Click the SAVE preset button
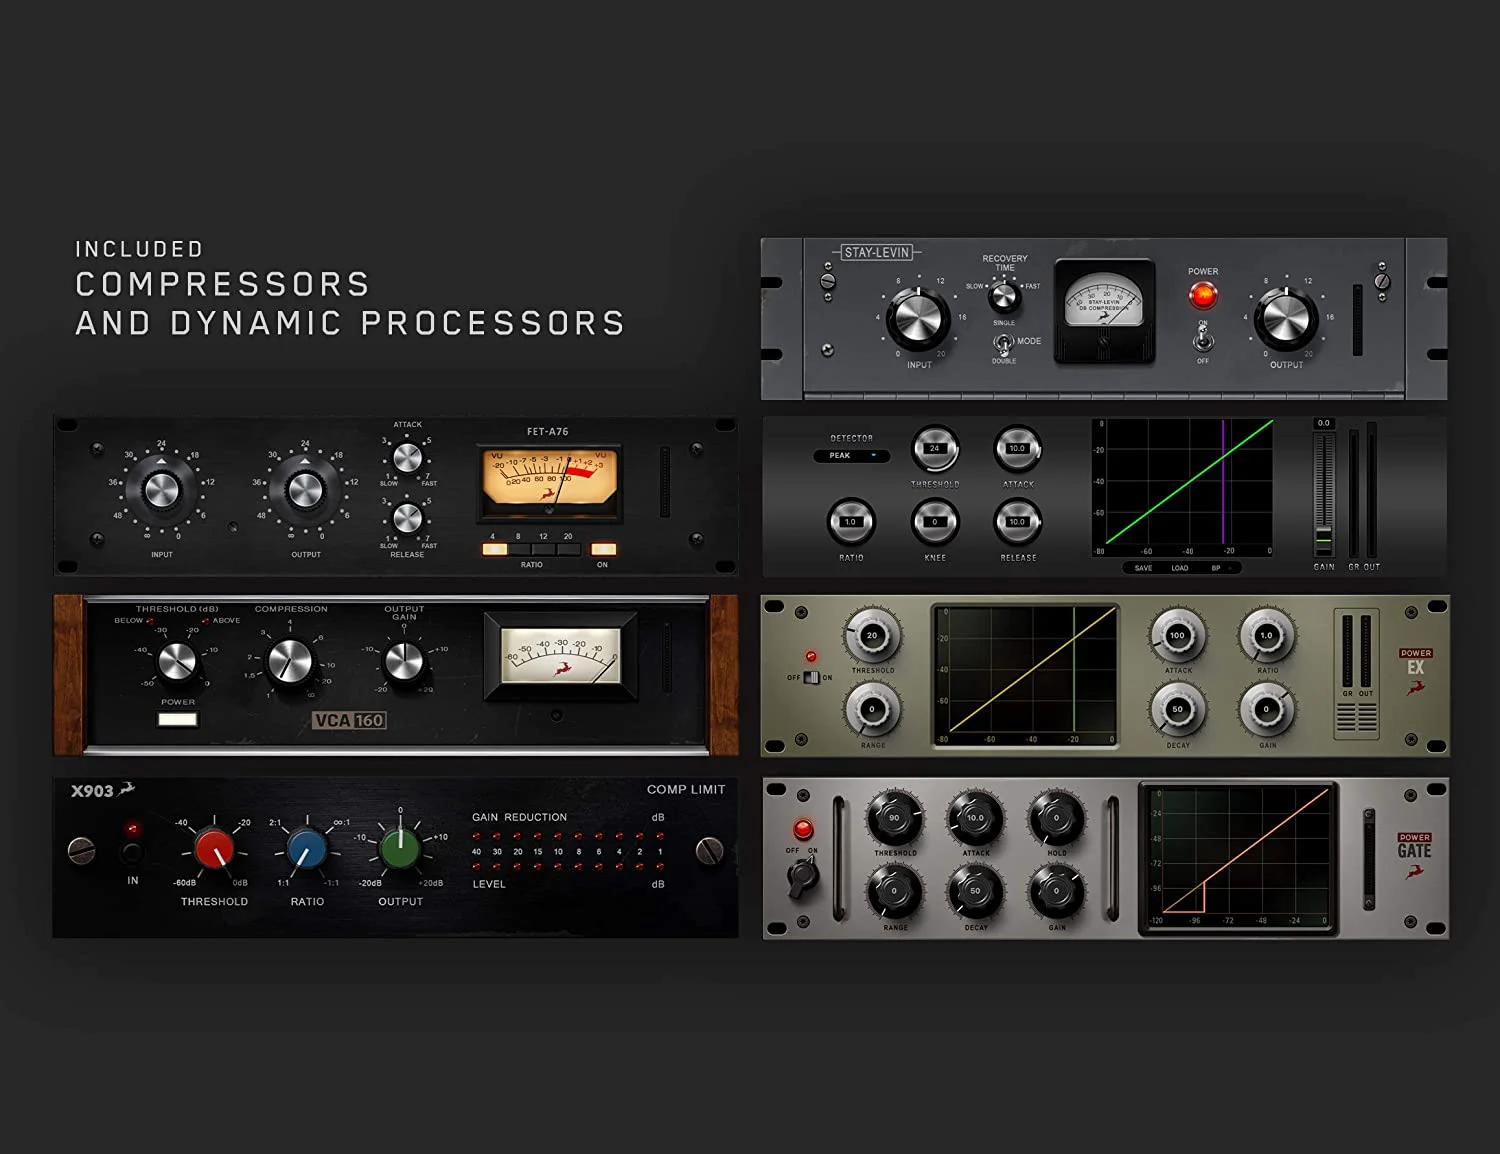 [1143, 568]
